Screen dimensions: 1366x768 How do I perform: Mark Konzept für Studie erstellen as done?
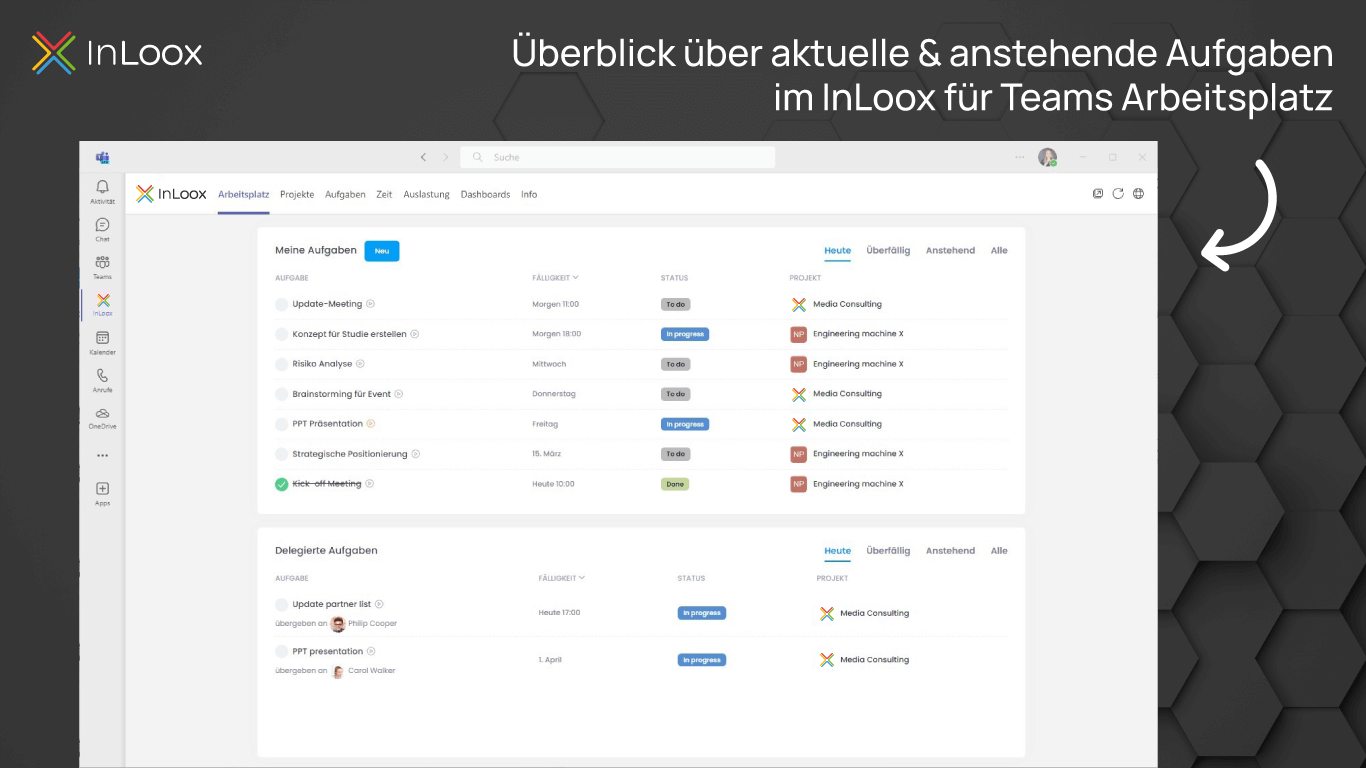tap(281, 334)
